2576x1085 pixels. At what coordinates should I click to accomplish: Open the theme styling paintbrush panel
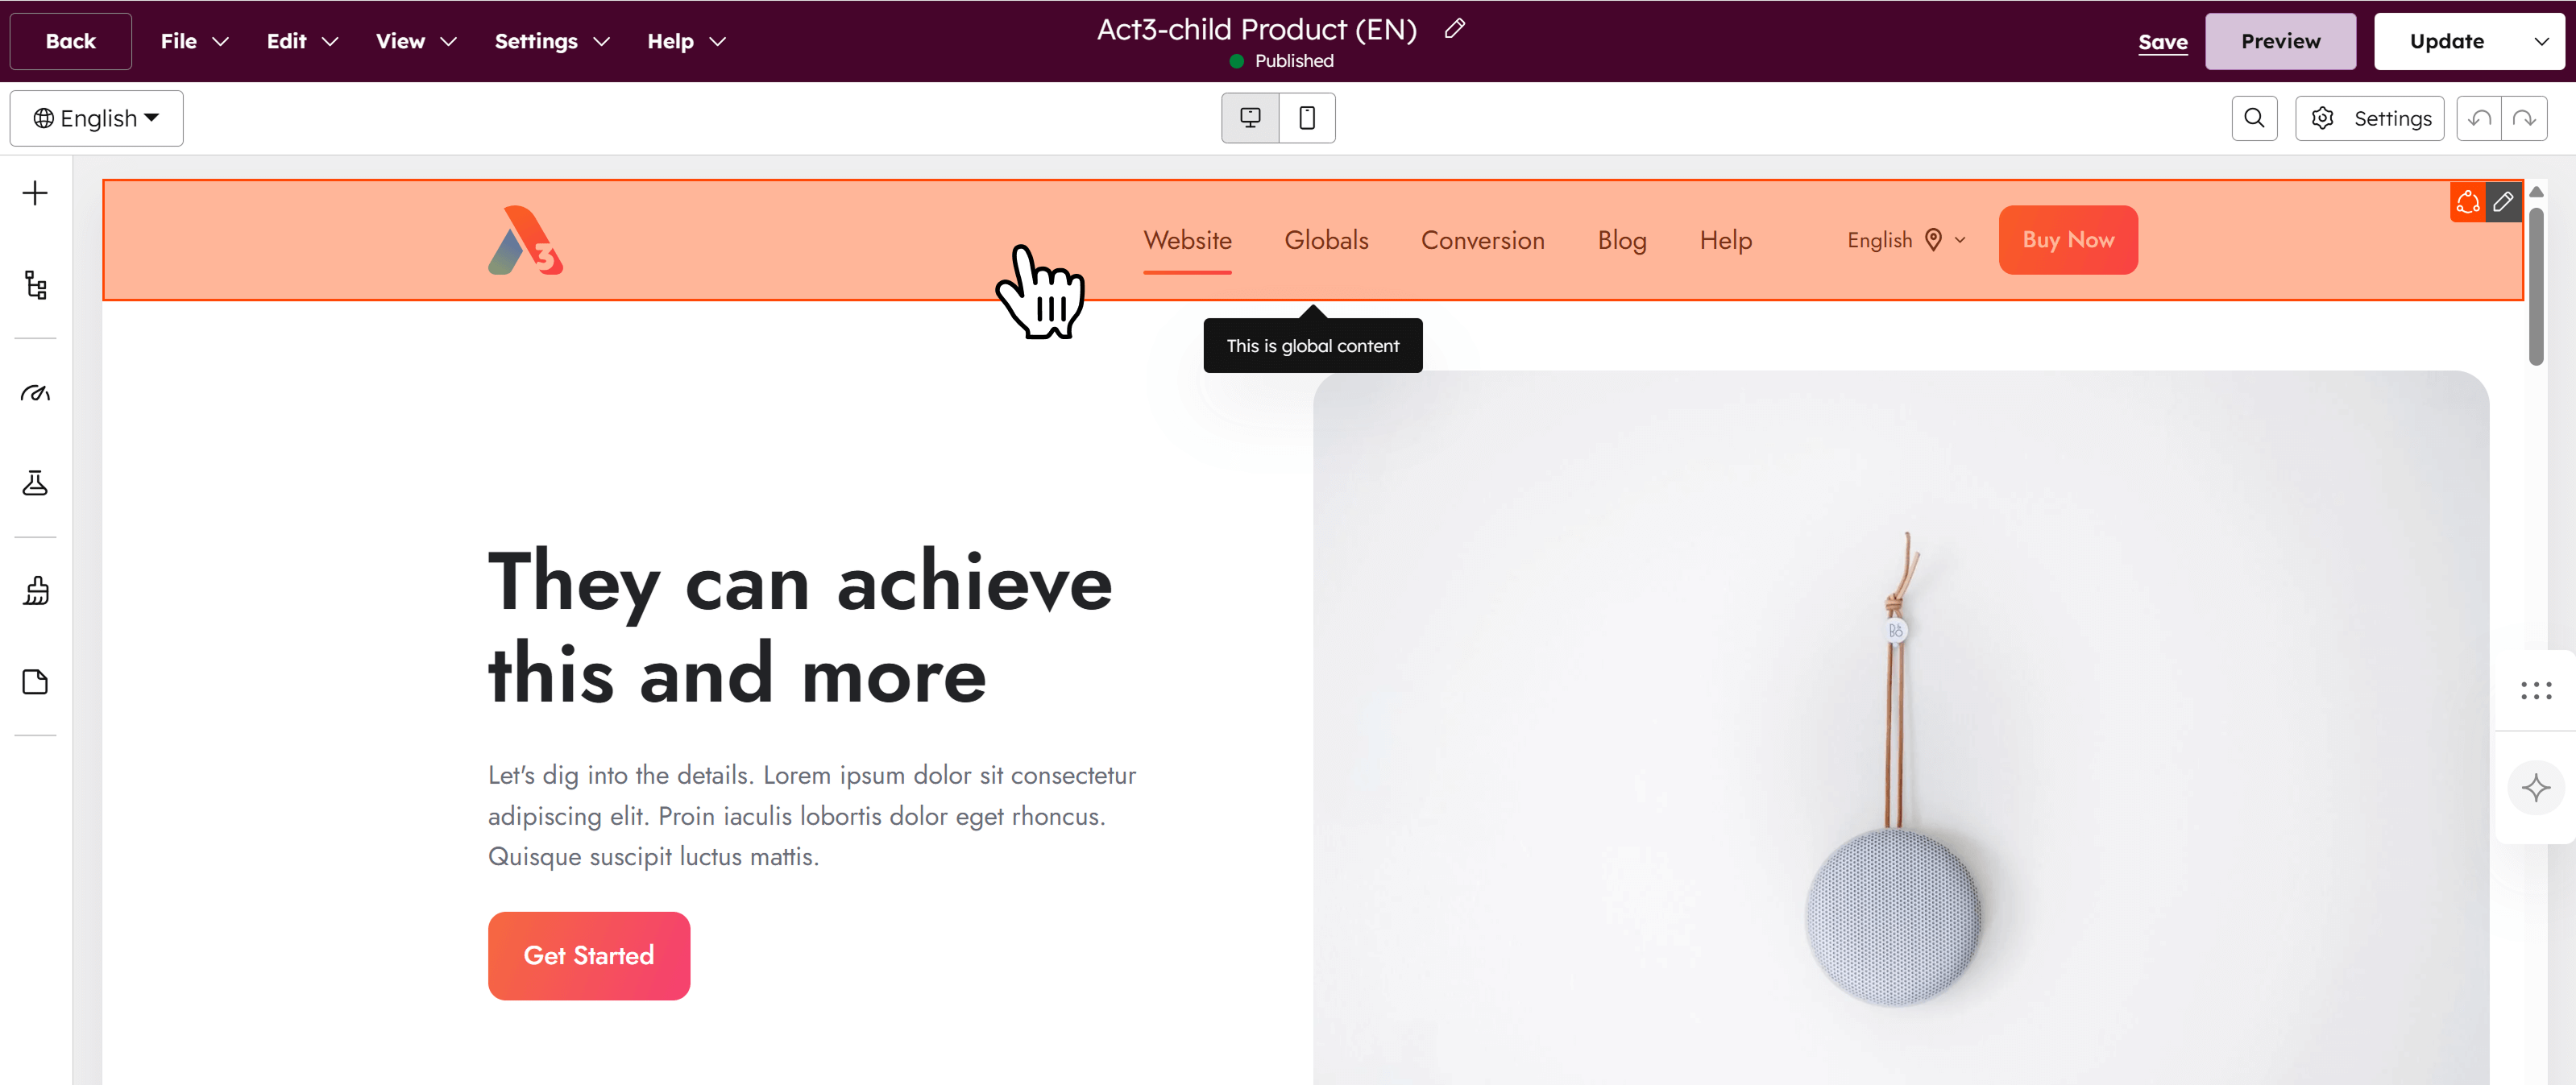pyautogui.click(x=36, y=590)
